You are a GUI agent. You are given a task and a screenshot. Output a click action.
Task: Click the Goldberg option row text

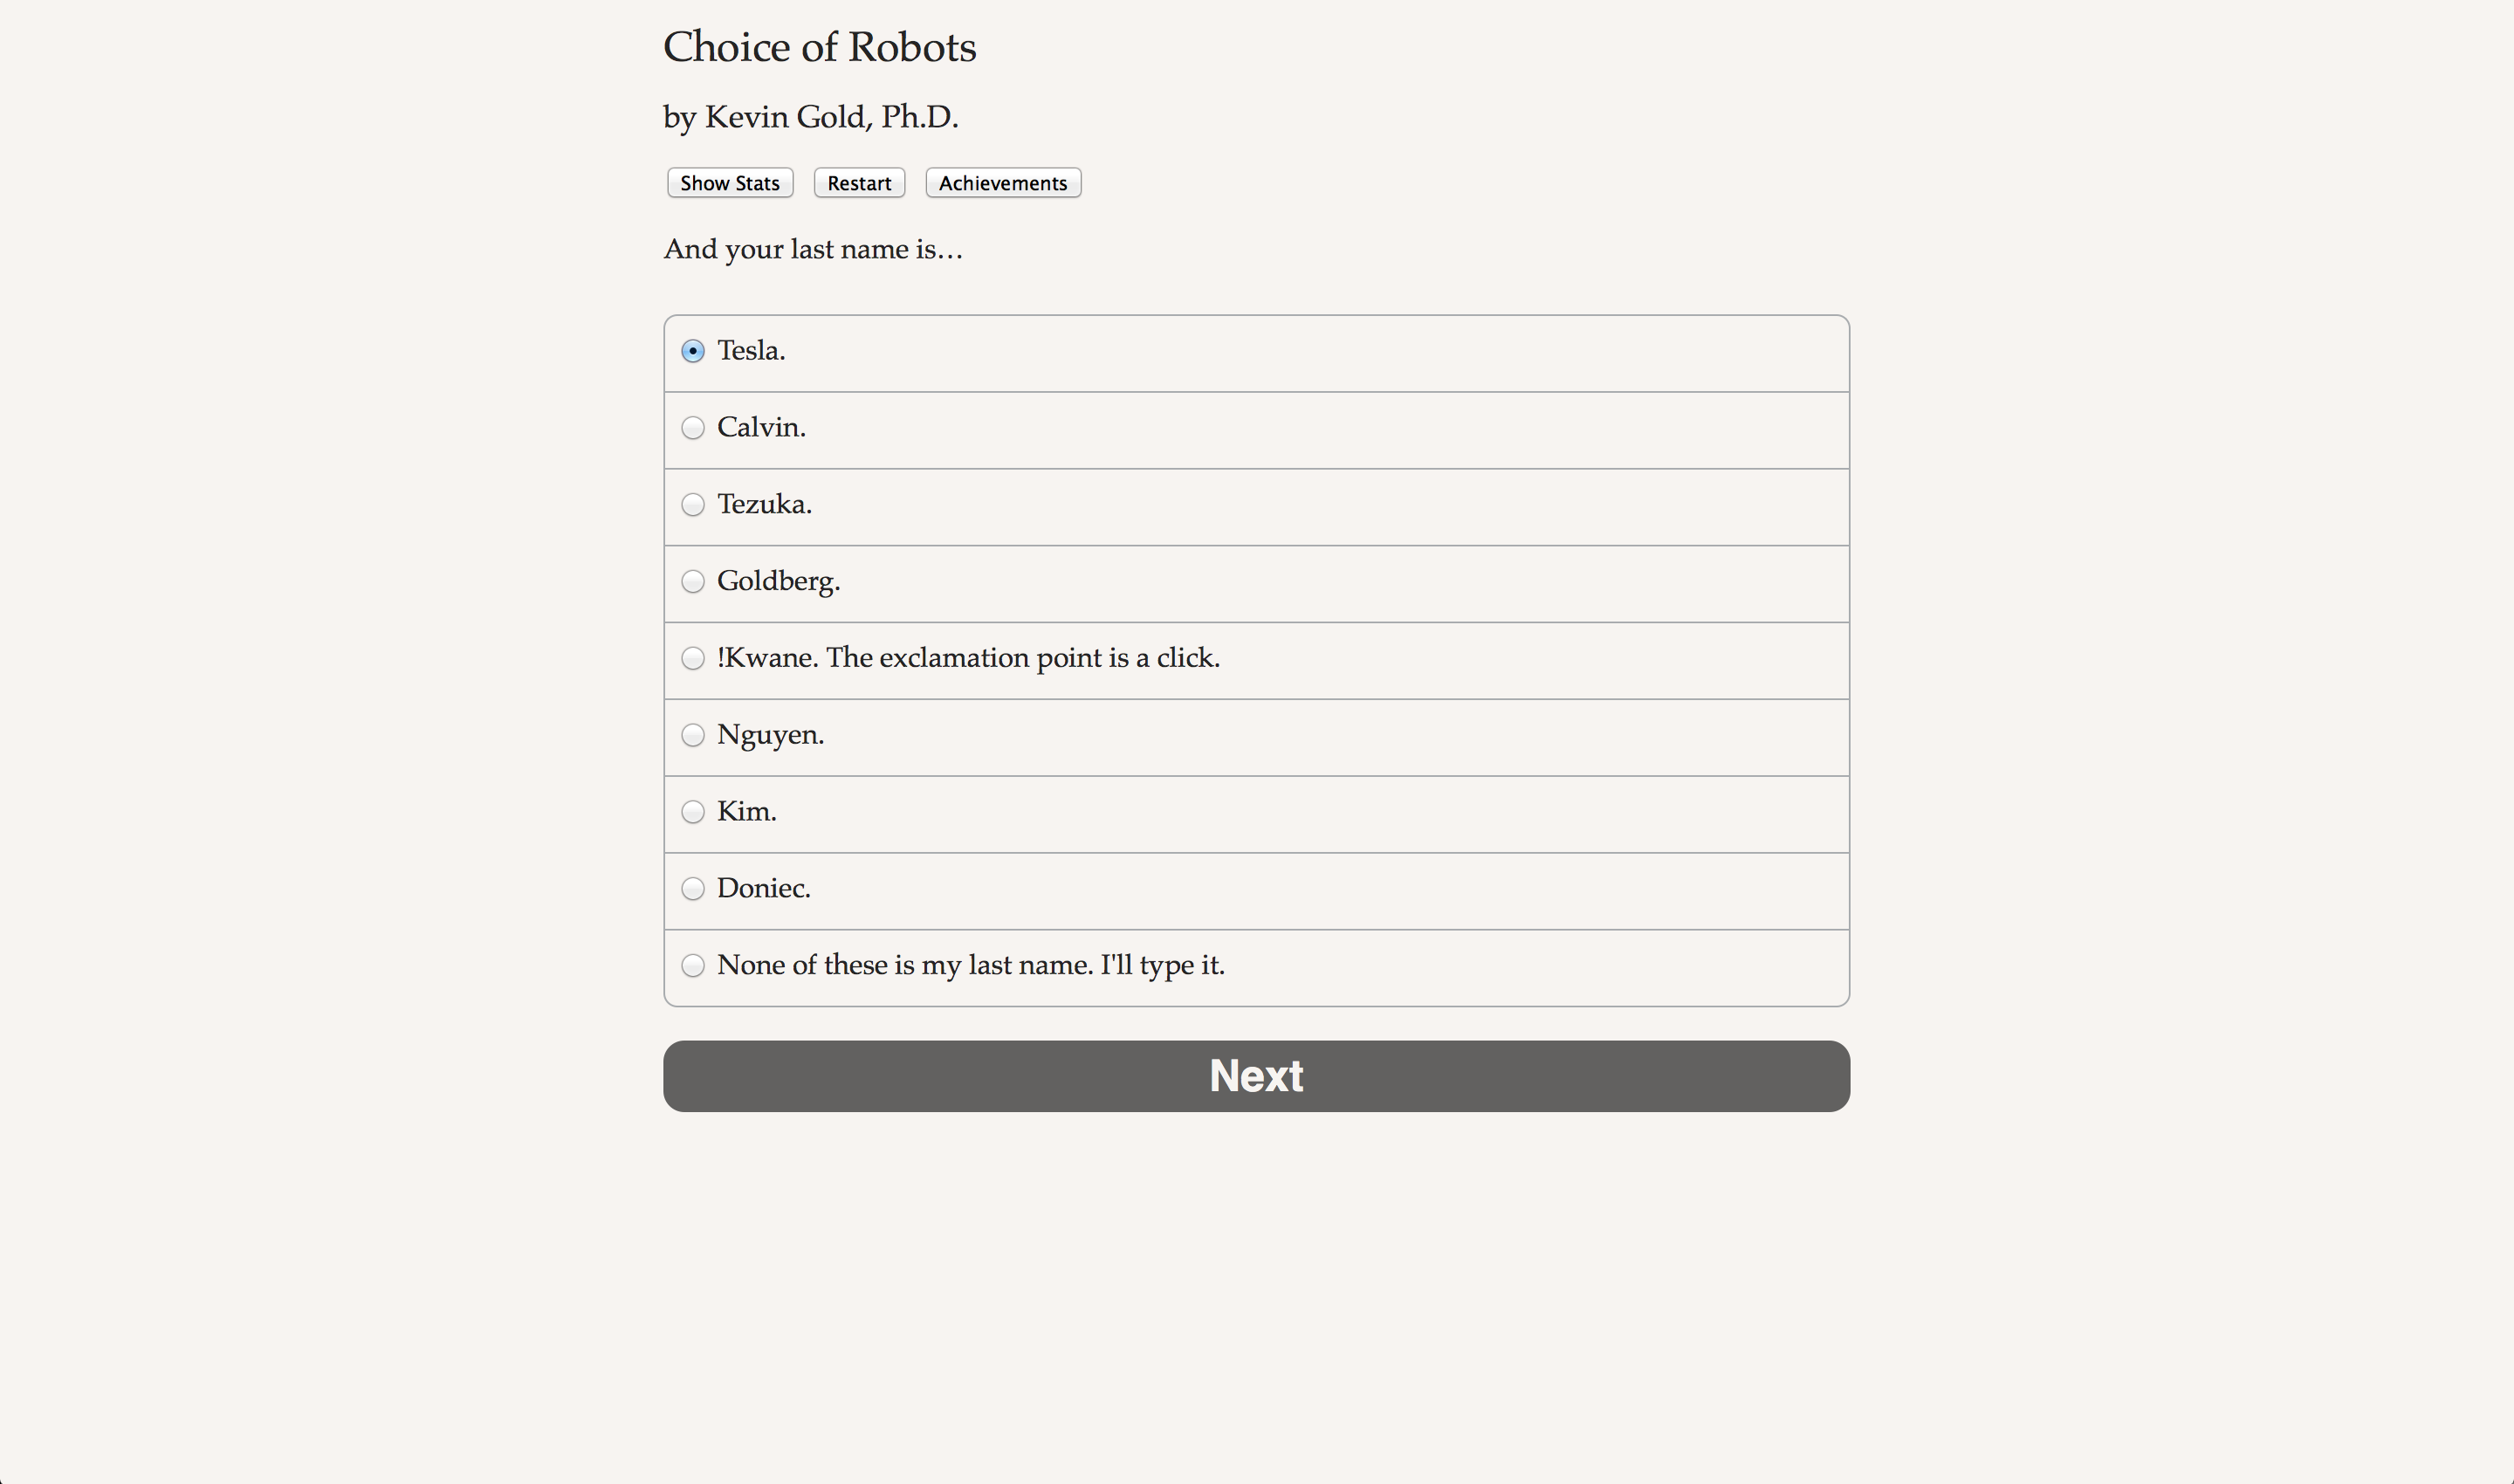(778, 581)
